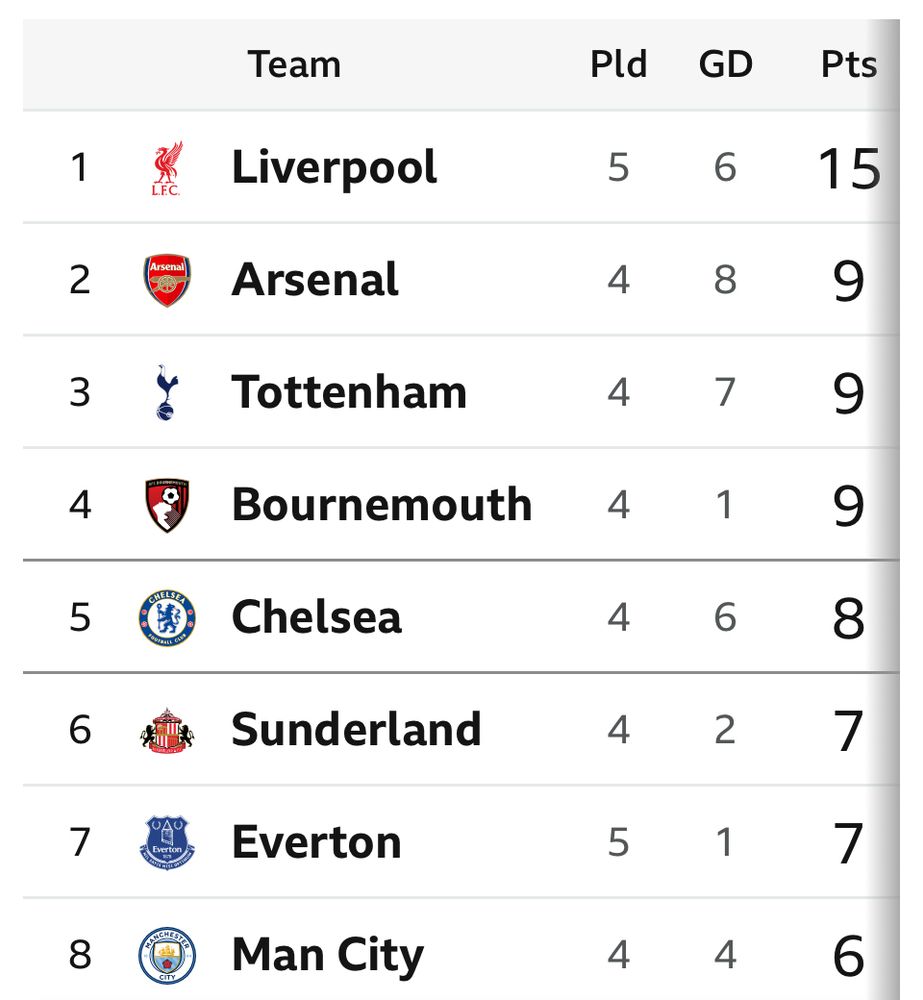This screenshot has width=923, height=1000.
Task: Click the Man City club badge
Action: [166, 955]
